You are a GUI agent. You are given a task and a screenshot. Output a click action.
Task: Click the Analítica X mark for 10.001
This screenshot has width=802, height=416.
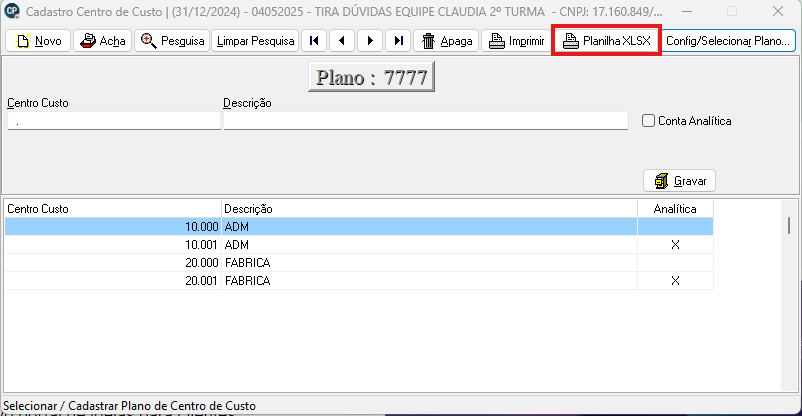click(675, 245)
